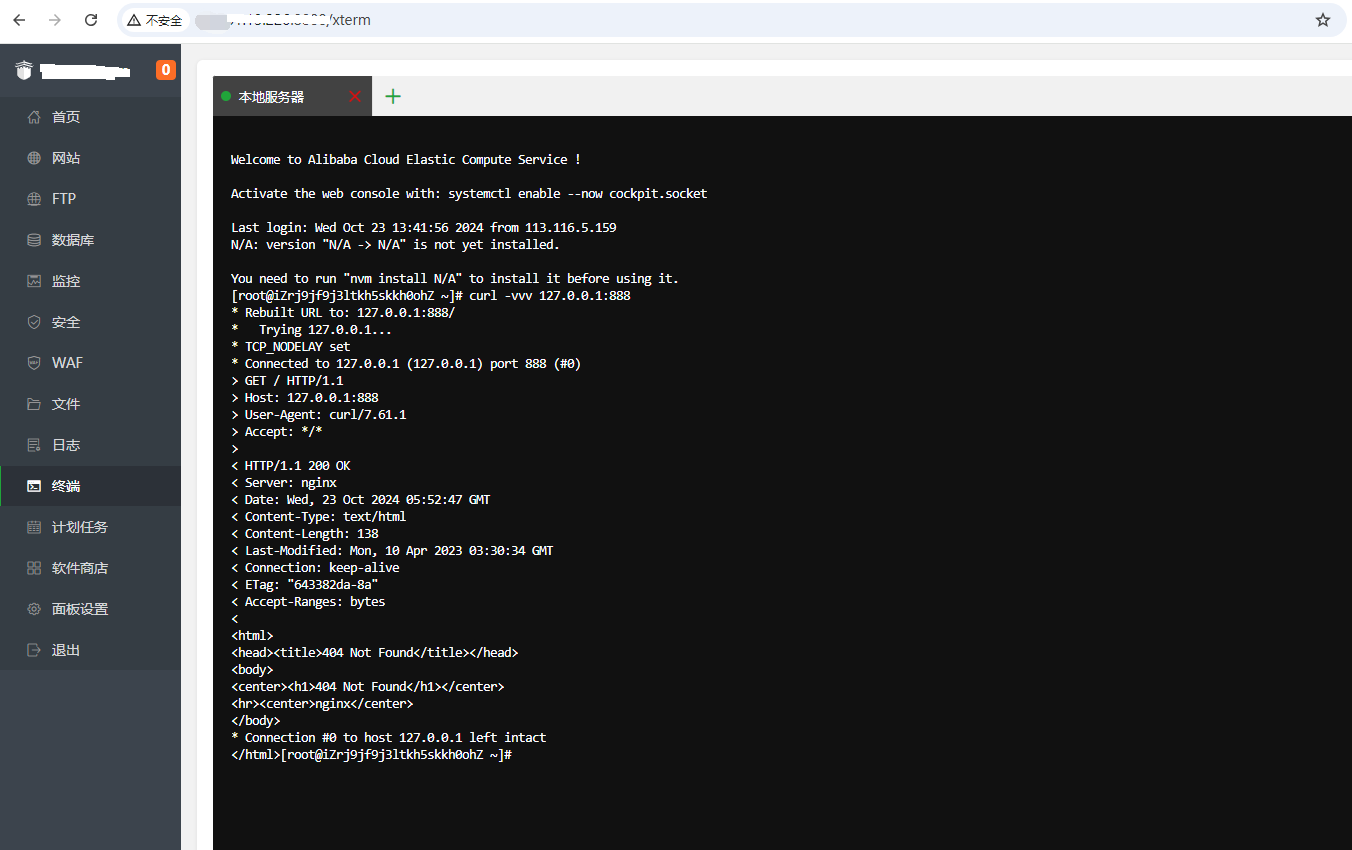Click the 不安全 security warning indicator

point(155,20)
